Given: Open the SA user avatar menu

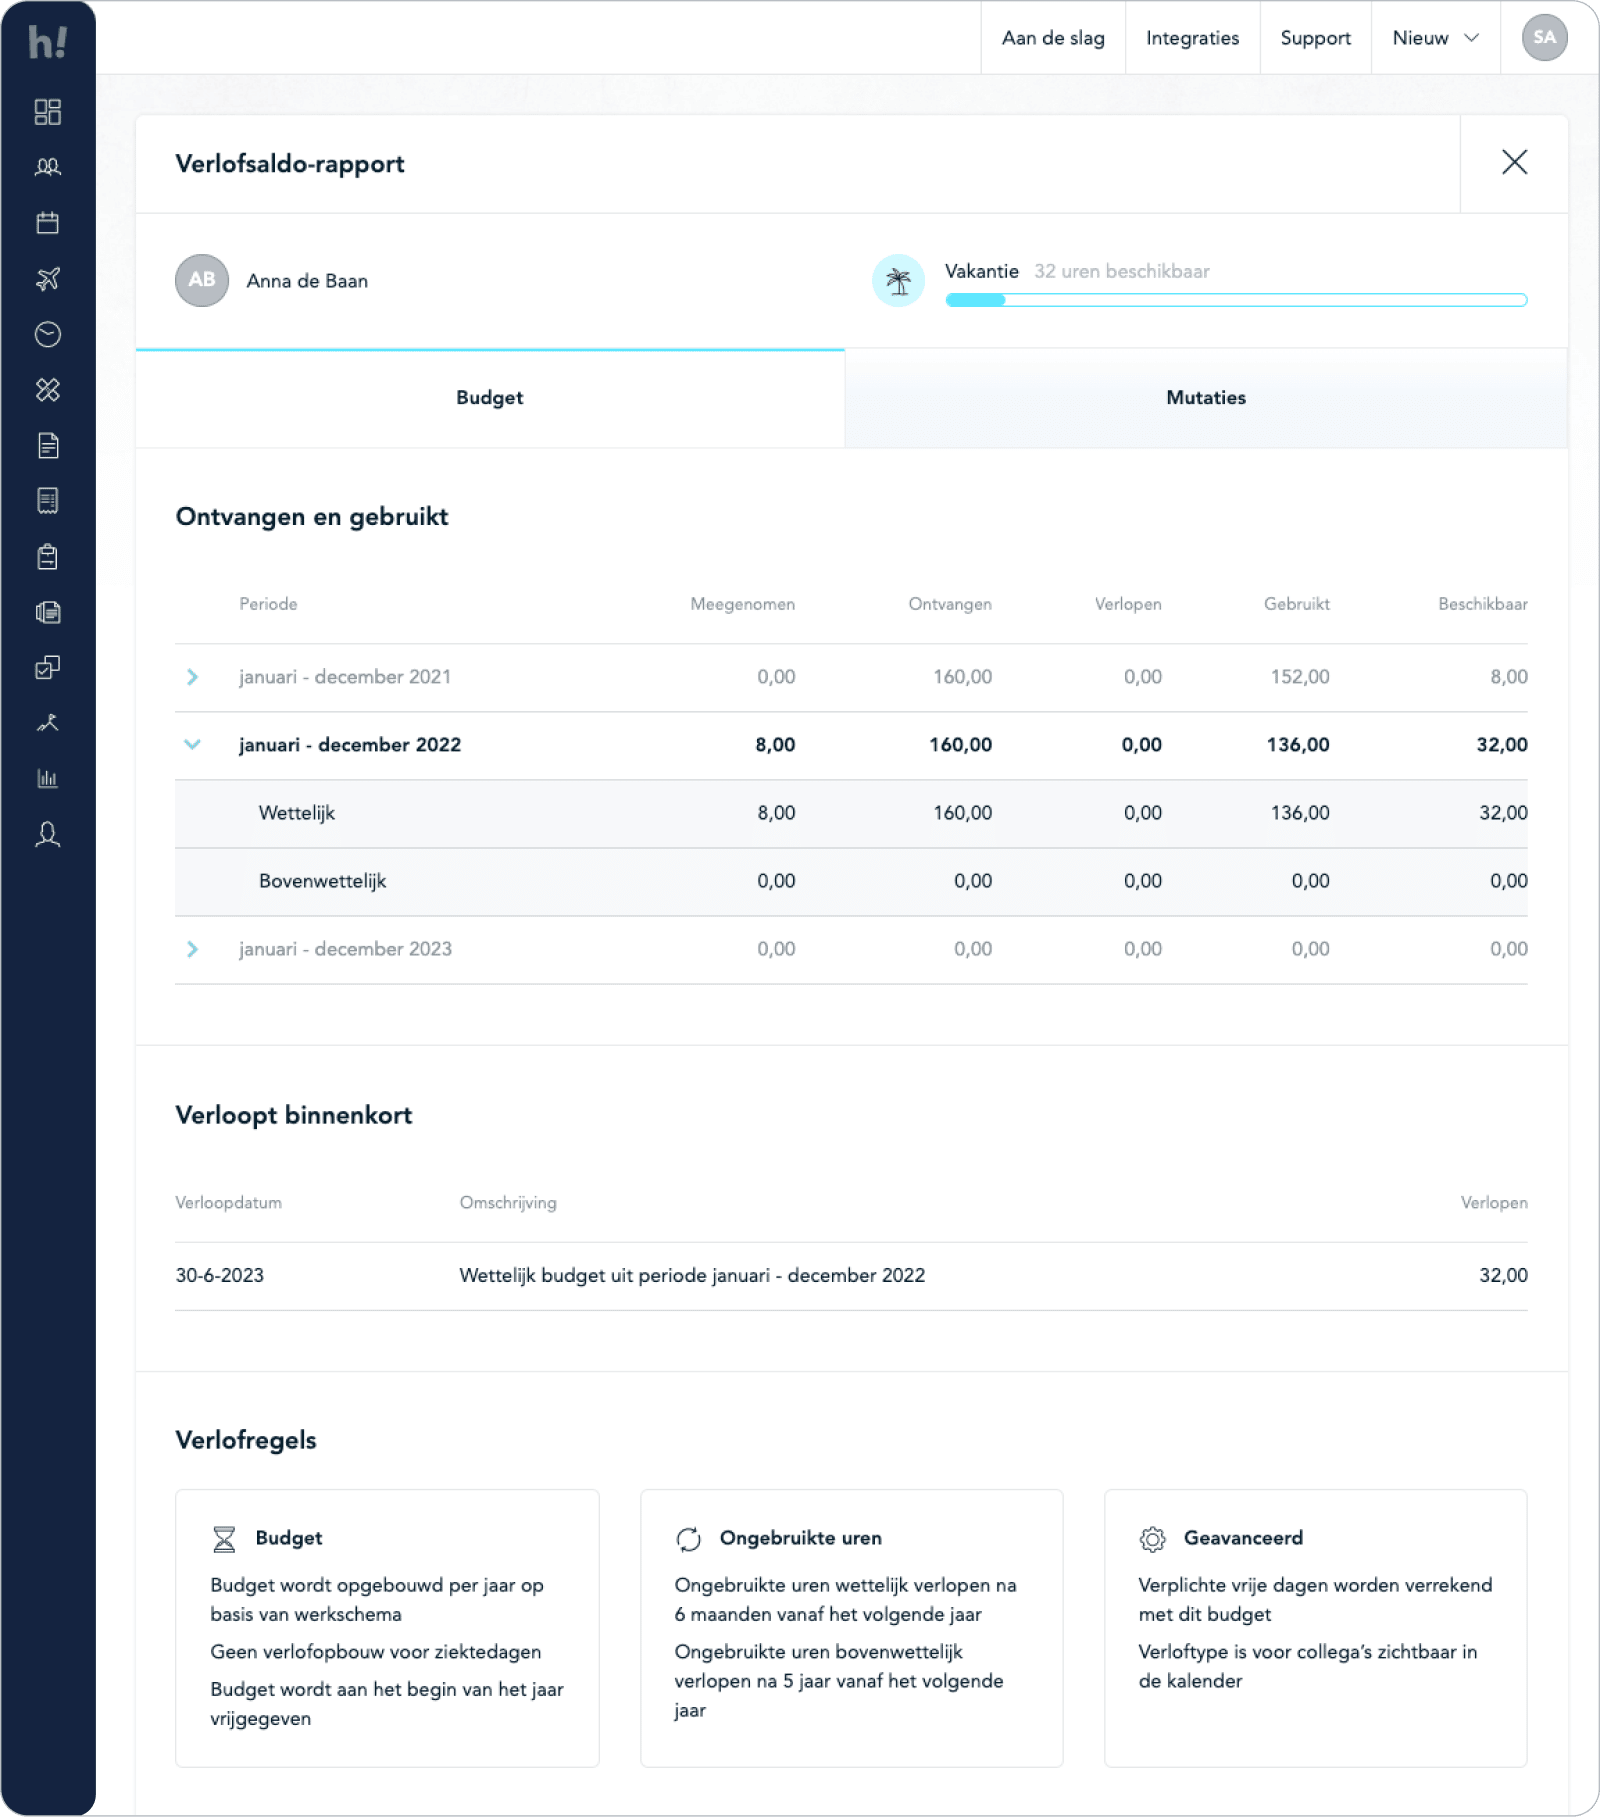Looking at the screenshot, I should click(1544, 38).
